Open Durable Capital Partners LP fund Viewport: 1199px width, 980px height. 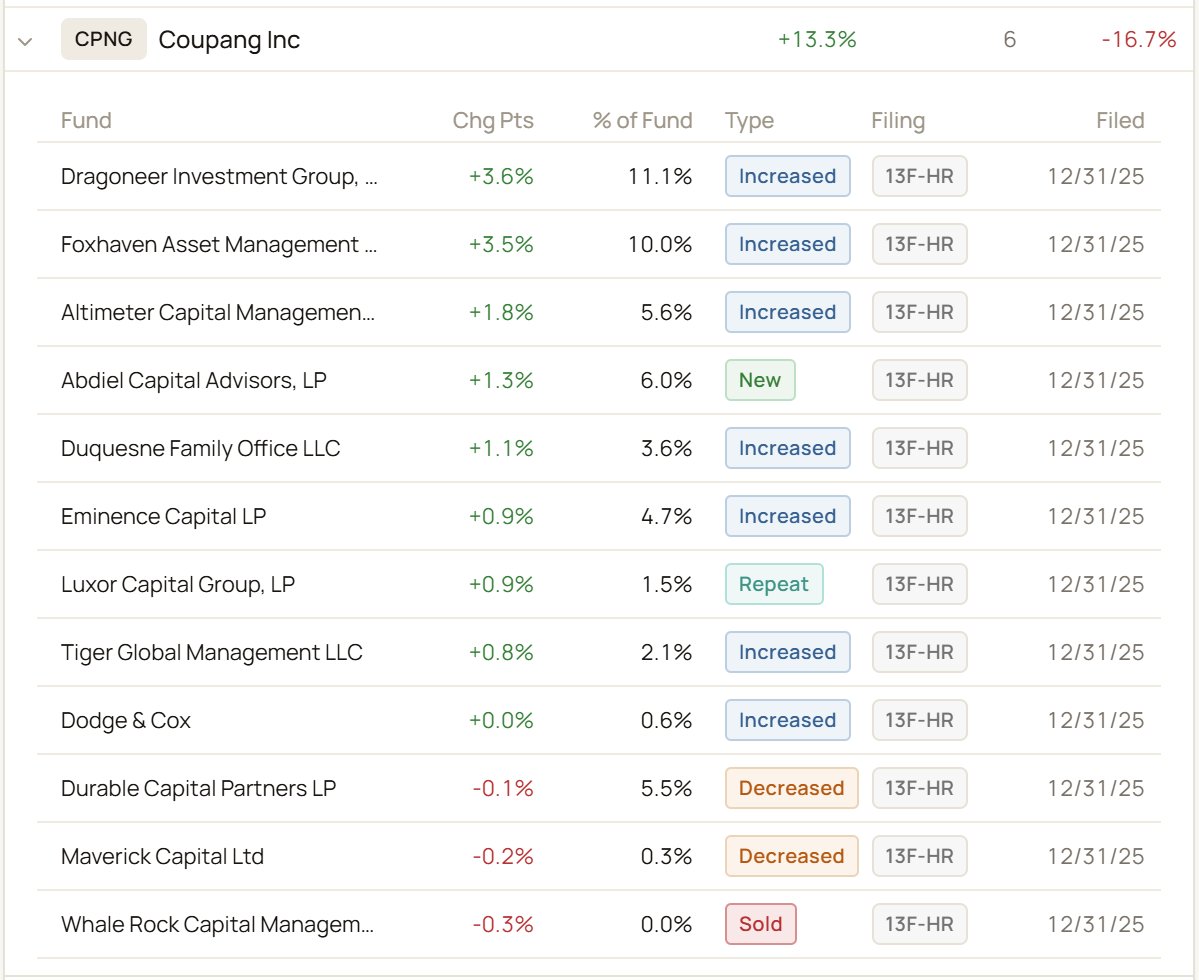pyautogui.click(x=198, y=788)
